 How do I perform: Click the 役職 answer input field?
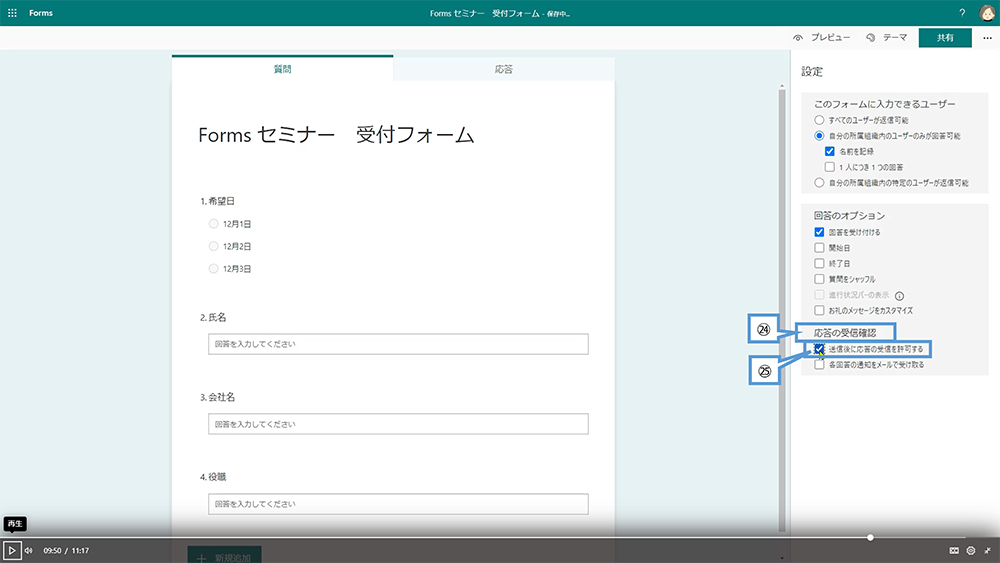coord(398,504)
